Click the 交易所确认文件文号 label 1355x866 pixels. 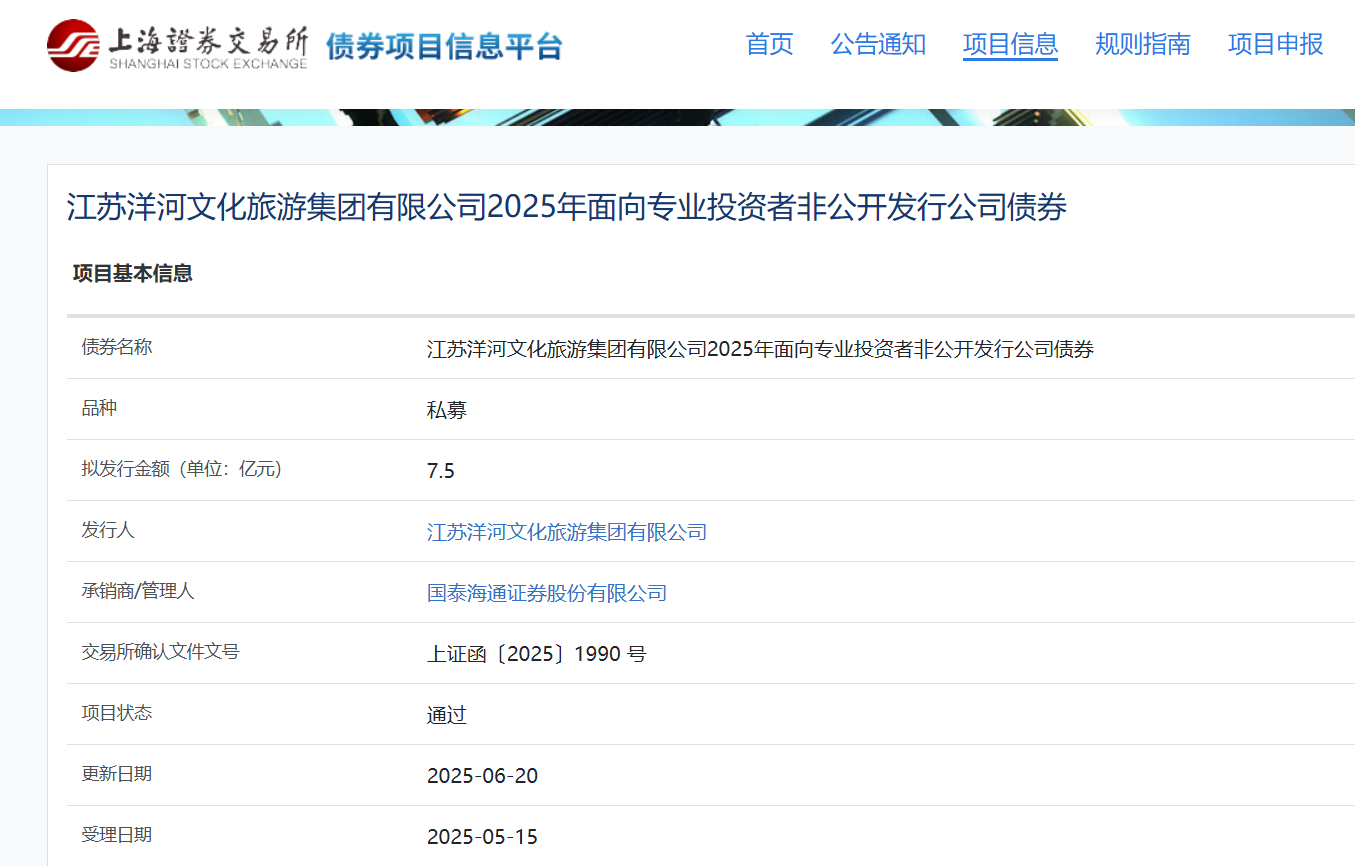[160, 652]
